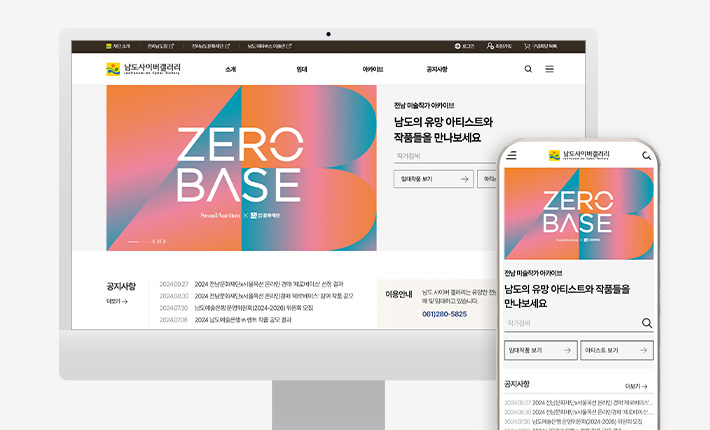Open the 2024.07.08 notice on desktop
The width and height of the screenshot is (710, 430).
(225, 320)
